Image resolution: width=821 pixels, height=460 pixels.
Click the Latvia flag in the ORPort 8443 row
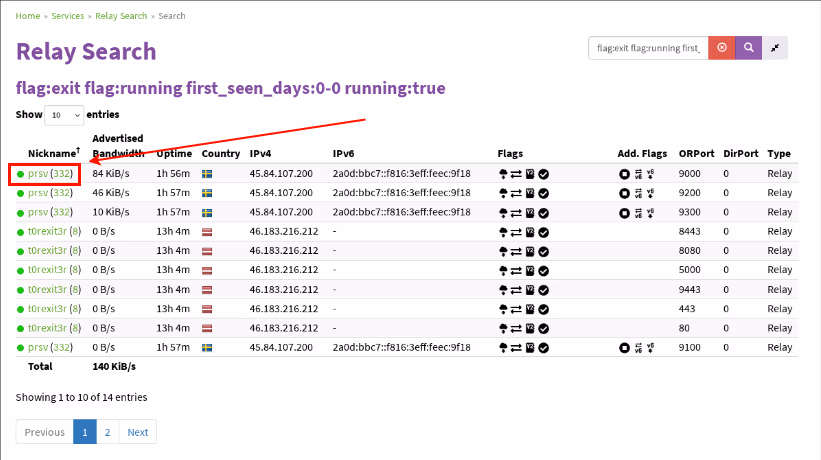click(x=207, y=231)
